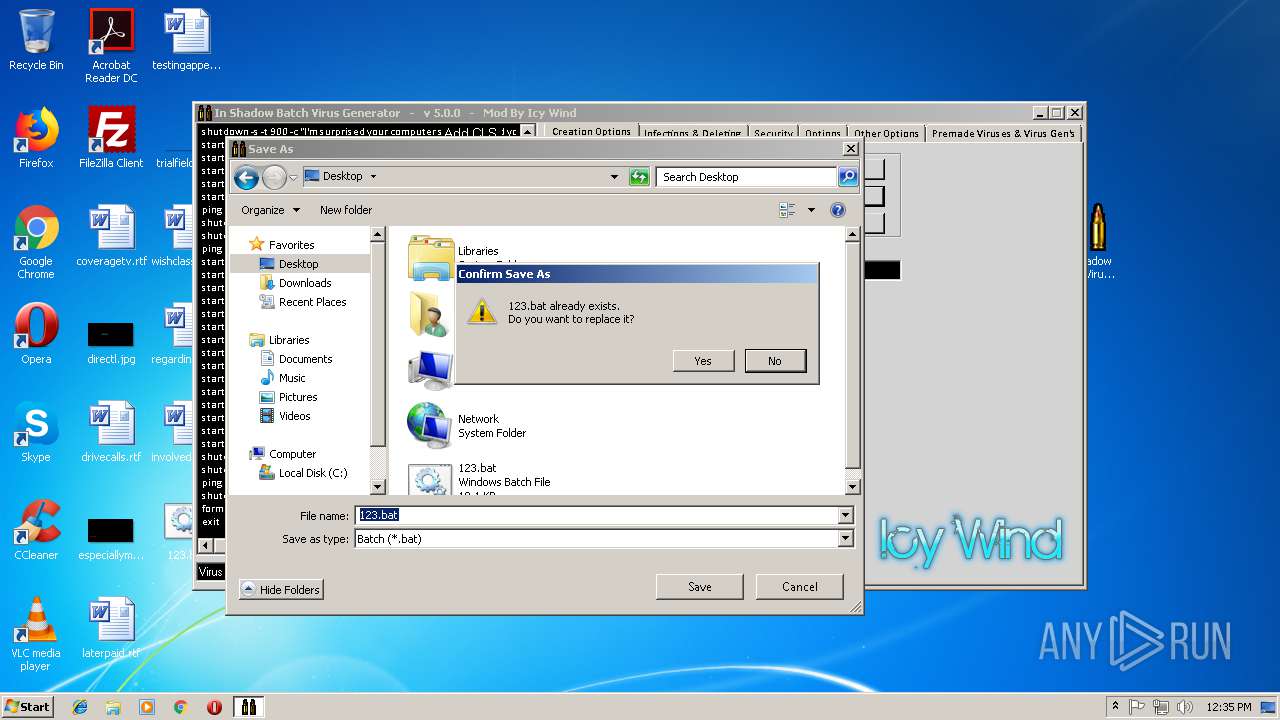Show hidden tray icons arrow

pos(1115,707)
